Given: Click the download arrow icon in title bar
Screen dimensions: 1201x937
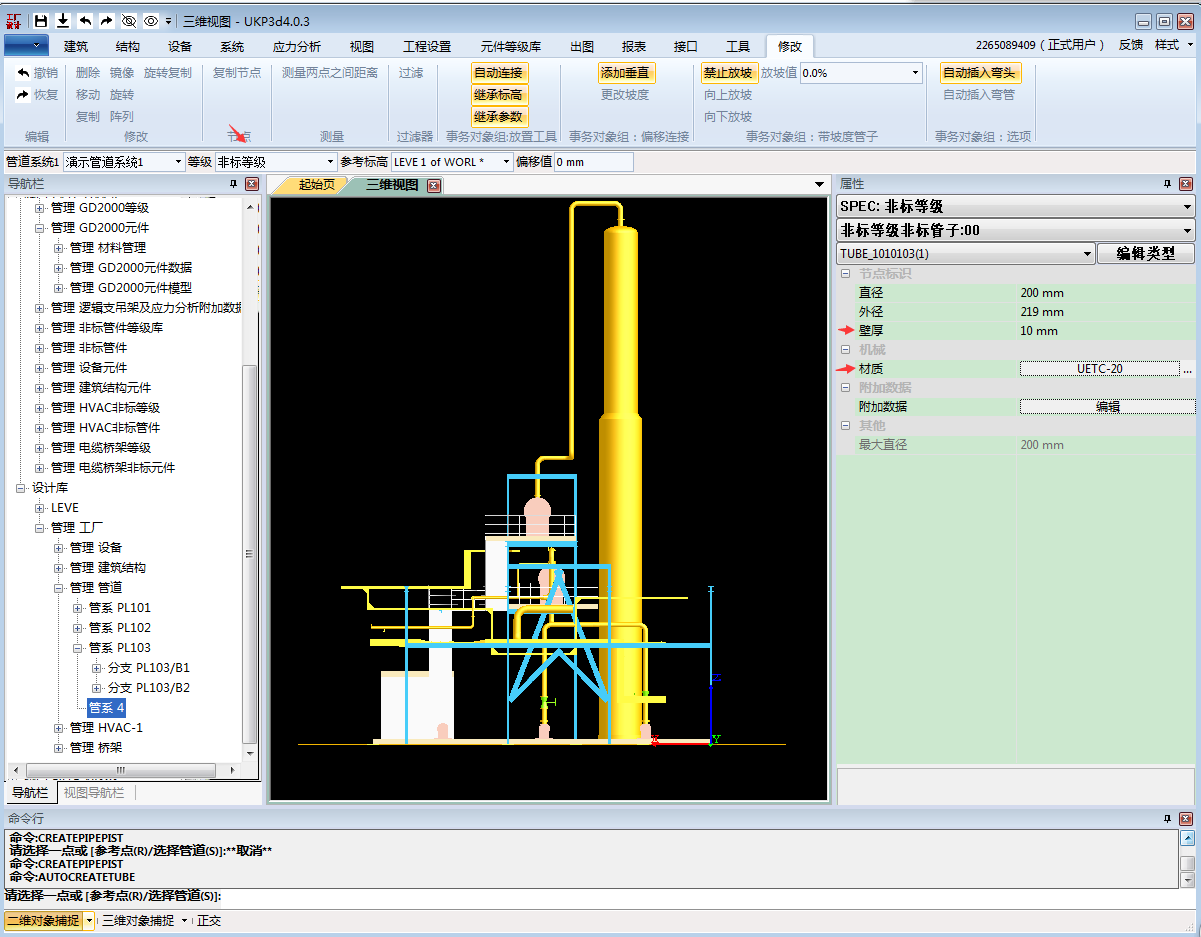Looking at the screenshot, I should tap(63, 20).
